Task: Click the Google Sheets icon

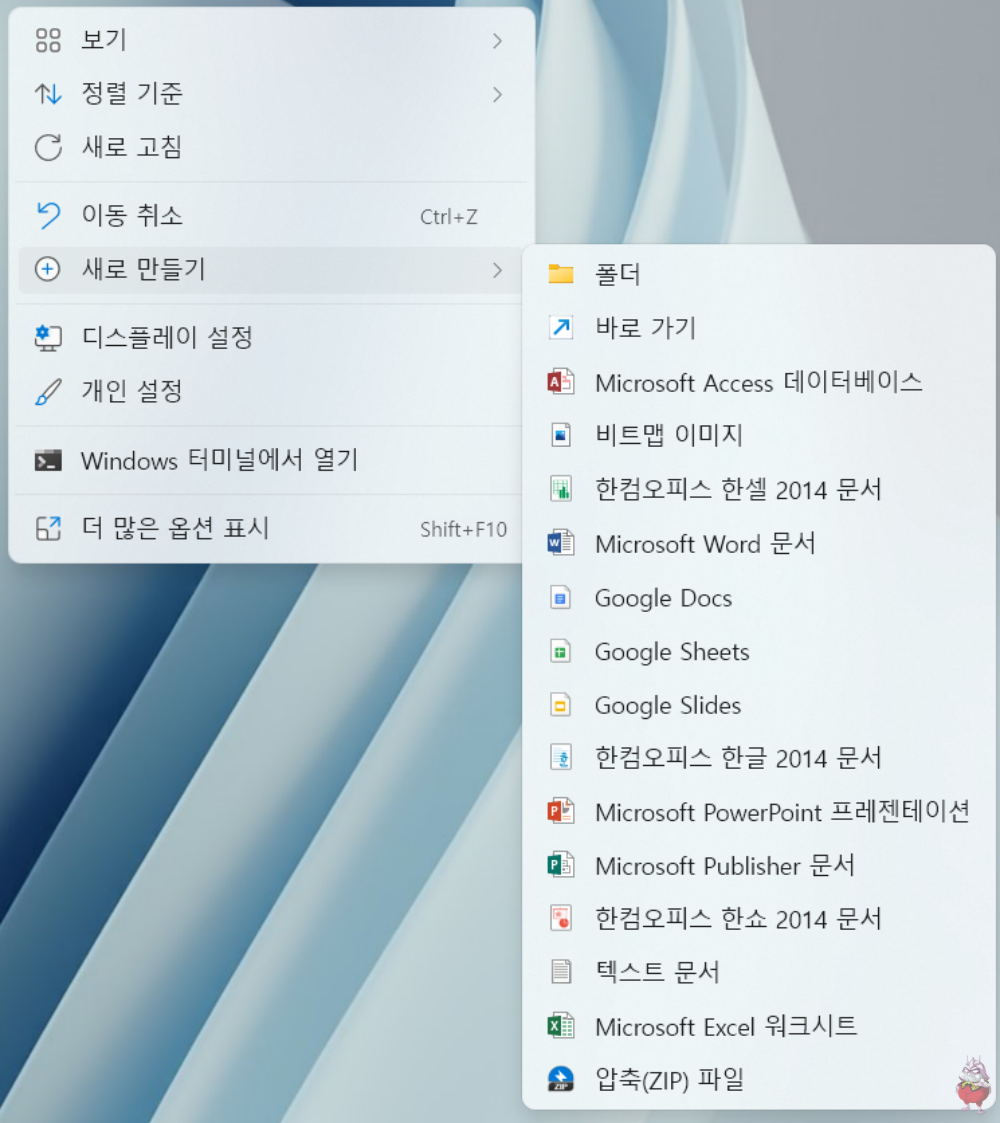Action: [560, 651]
